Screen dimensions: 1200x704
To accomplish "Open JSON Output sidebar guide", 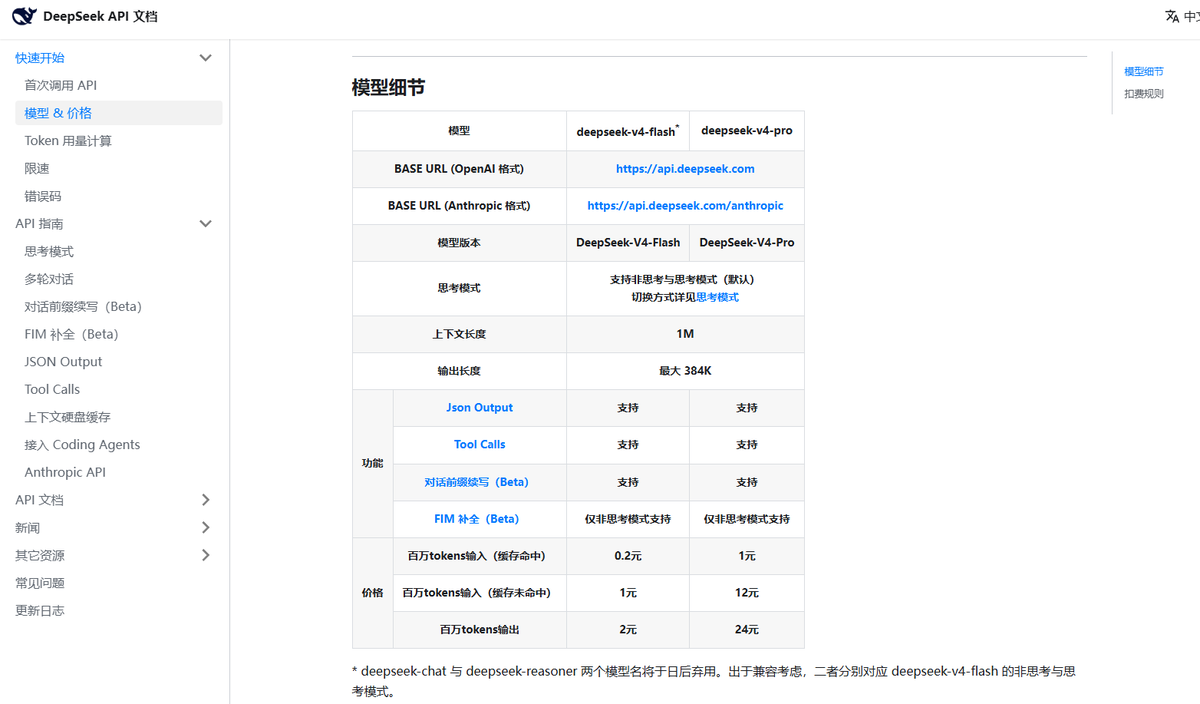I will tap(63, 362).
